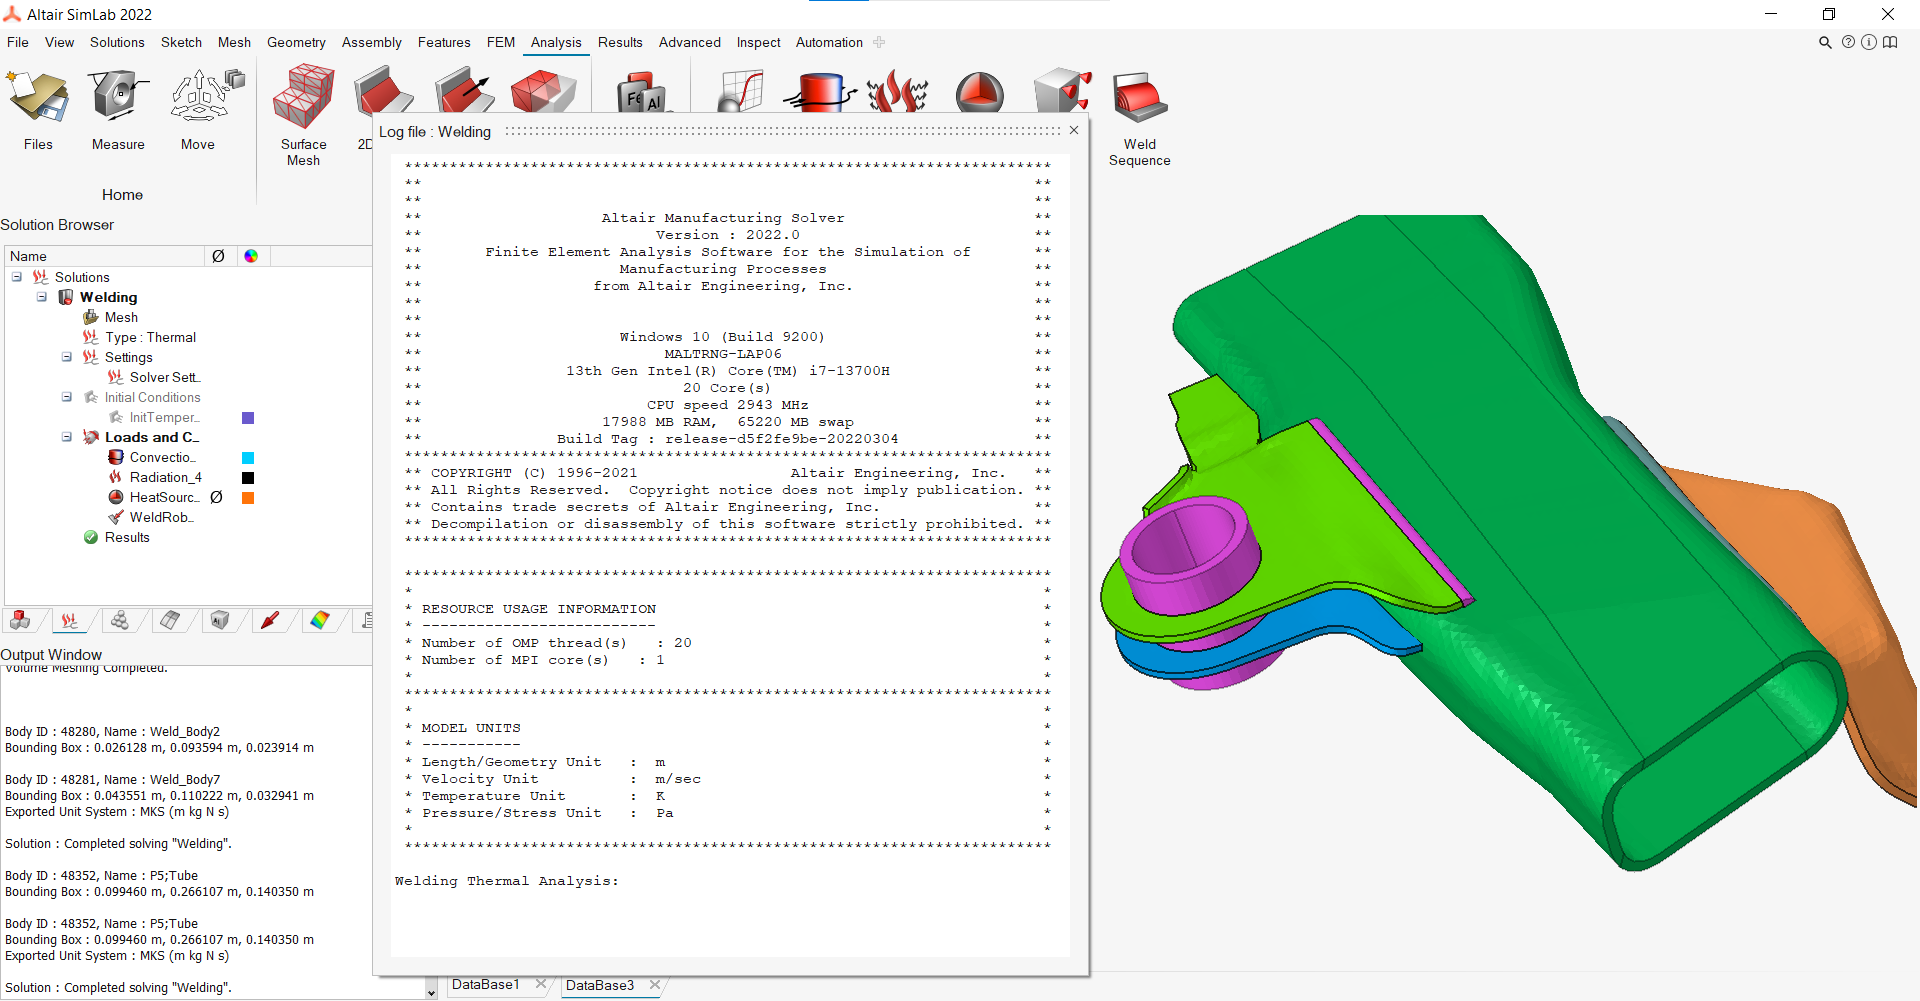Collapse the Welding solution tree node

pos(42,297)
